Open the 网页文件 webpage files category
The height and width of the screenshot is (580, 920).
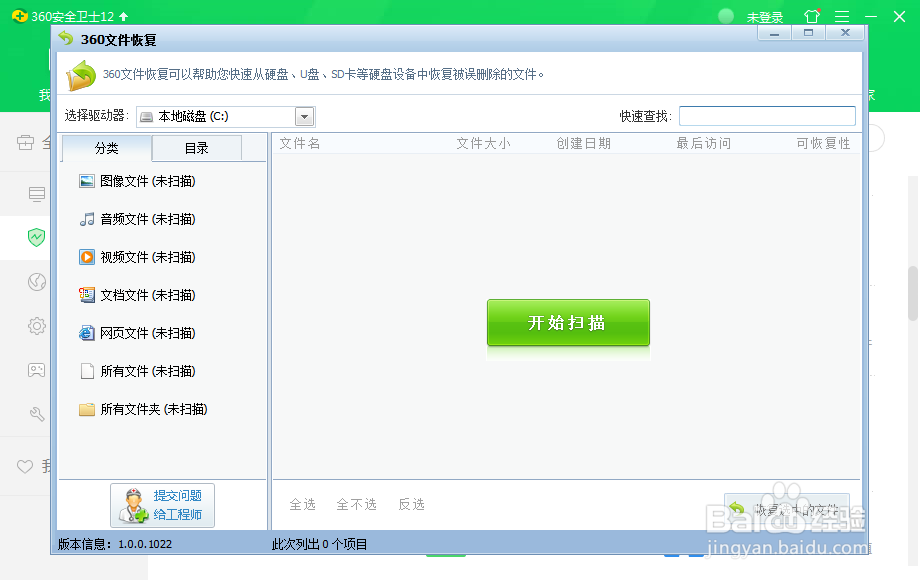[x=87, y=333]
